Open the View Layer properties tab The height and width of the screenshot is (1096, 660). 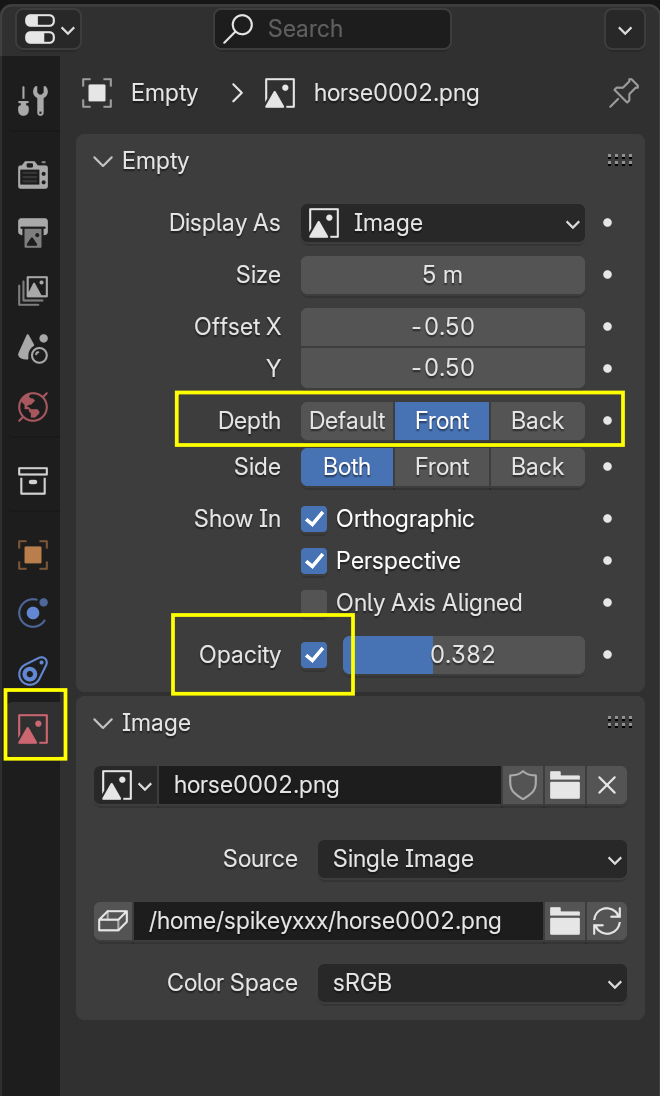[x=33, y=291]
